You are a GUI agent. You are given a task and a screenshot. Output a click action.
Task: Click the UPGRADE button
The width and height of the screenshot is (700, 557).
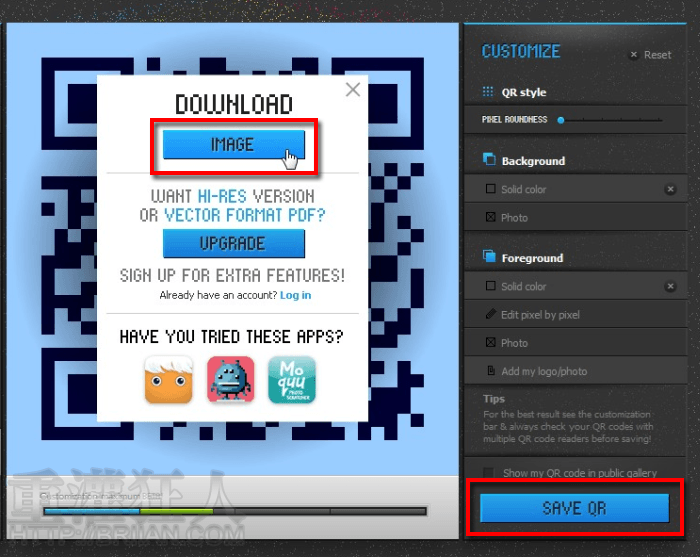tap(233, 243)
